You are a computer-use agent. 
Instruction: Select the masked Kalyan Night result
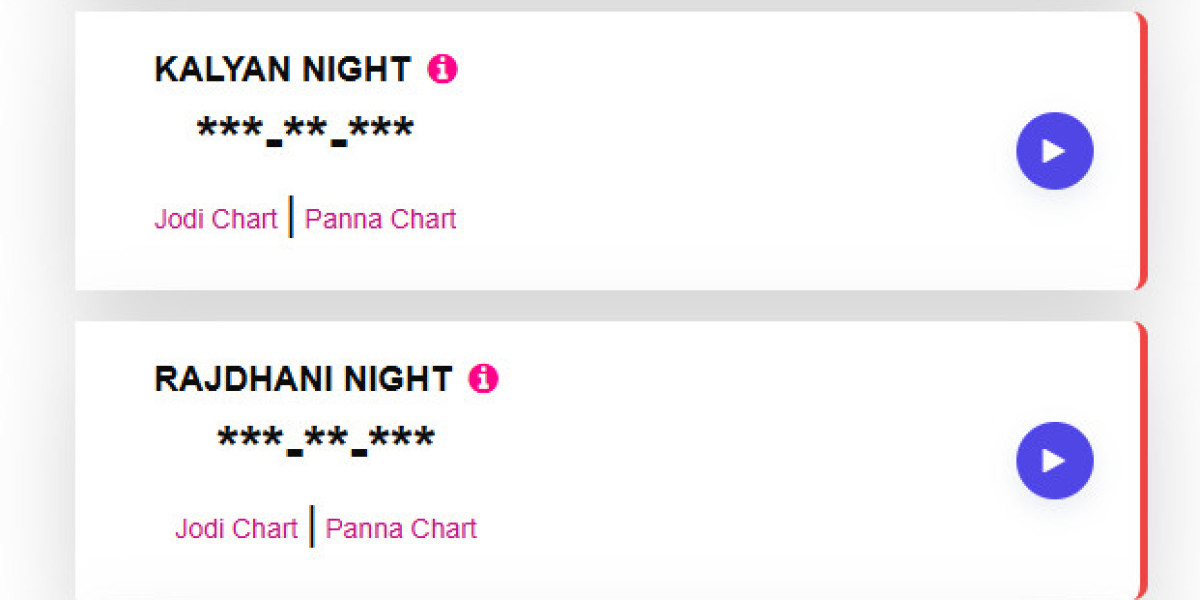point(305,131)
